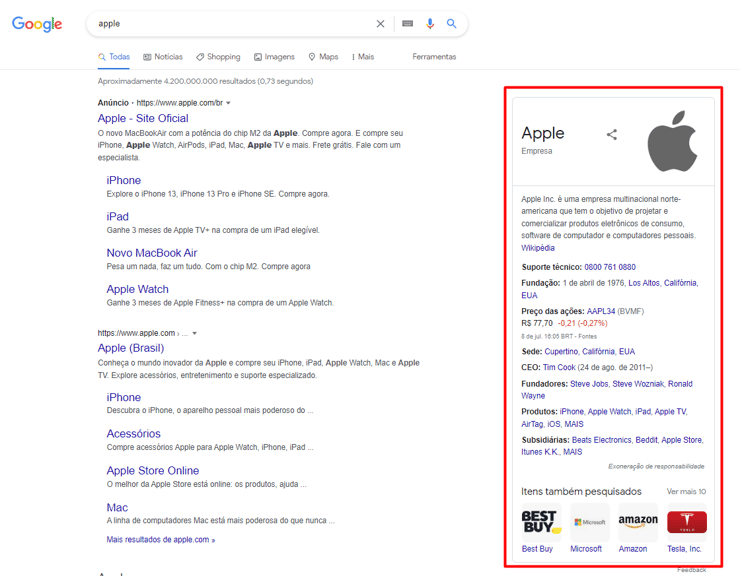Viewport: 740px width, 576px height.
Task: Open Apple Store Online sitelink
Action: 153,471
